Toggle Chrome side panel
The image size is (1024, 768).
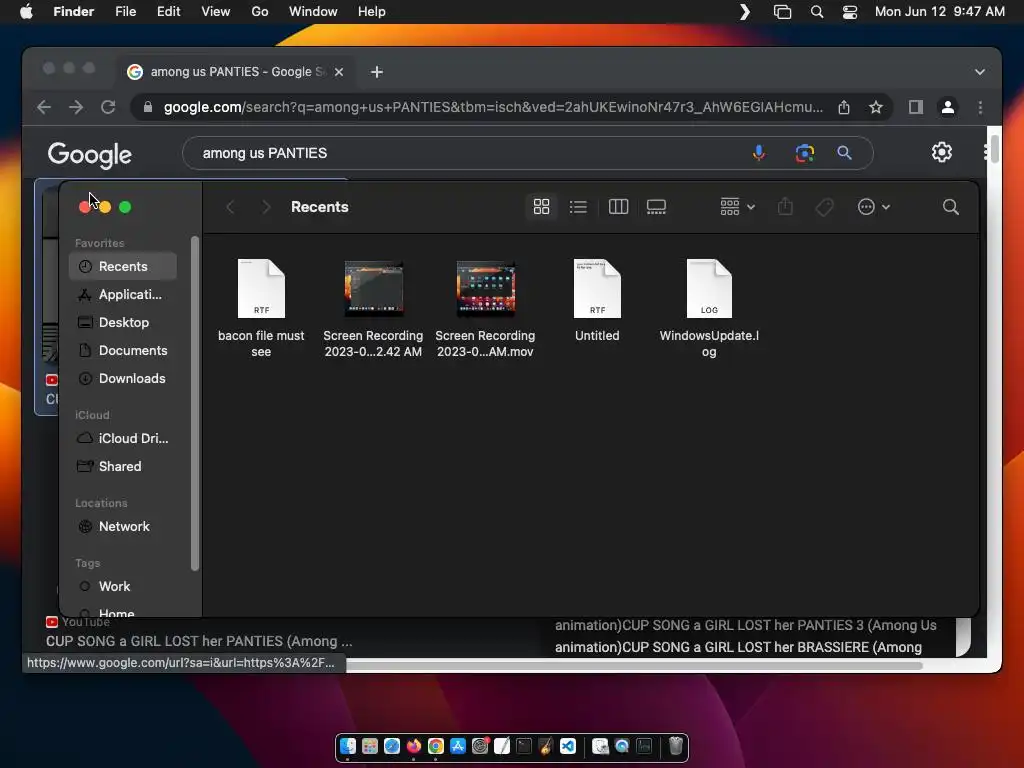916,107
